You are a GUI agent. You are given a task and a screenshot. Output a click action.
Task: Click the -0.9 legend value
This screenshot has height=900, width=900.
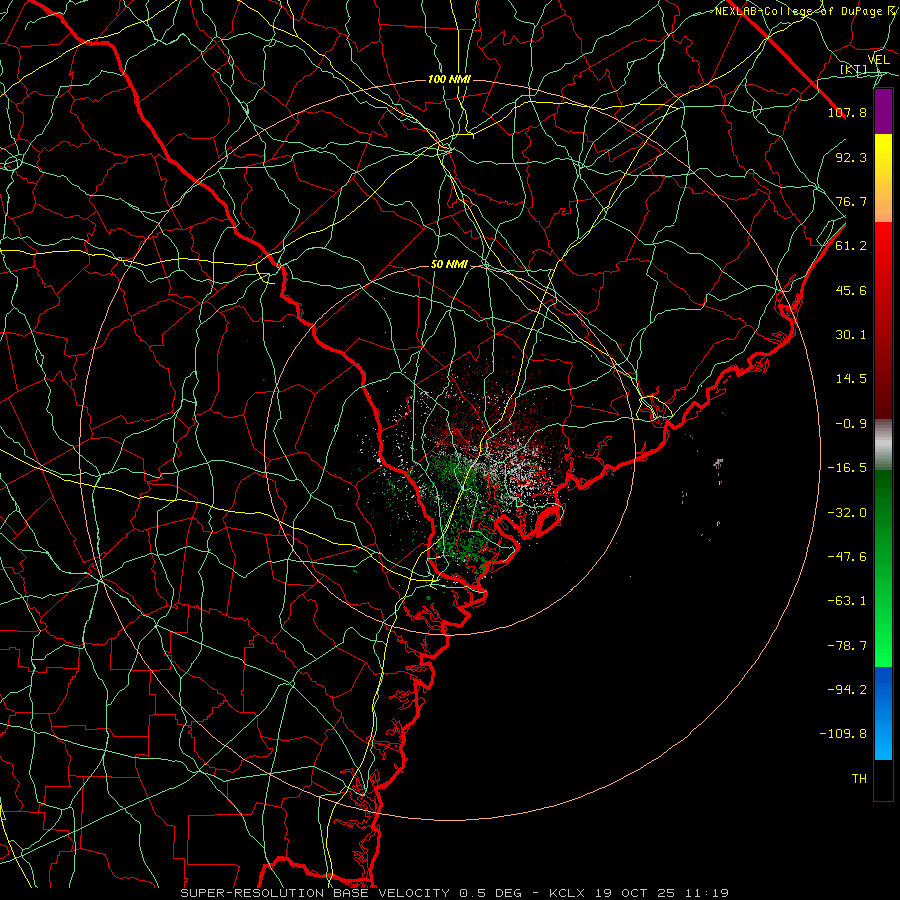851,424
